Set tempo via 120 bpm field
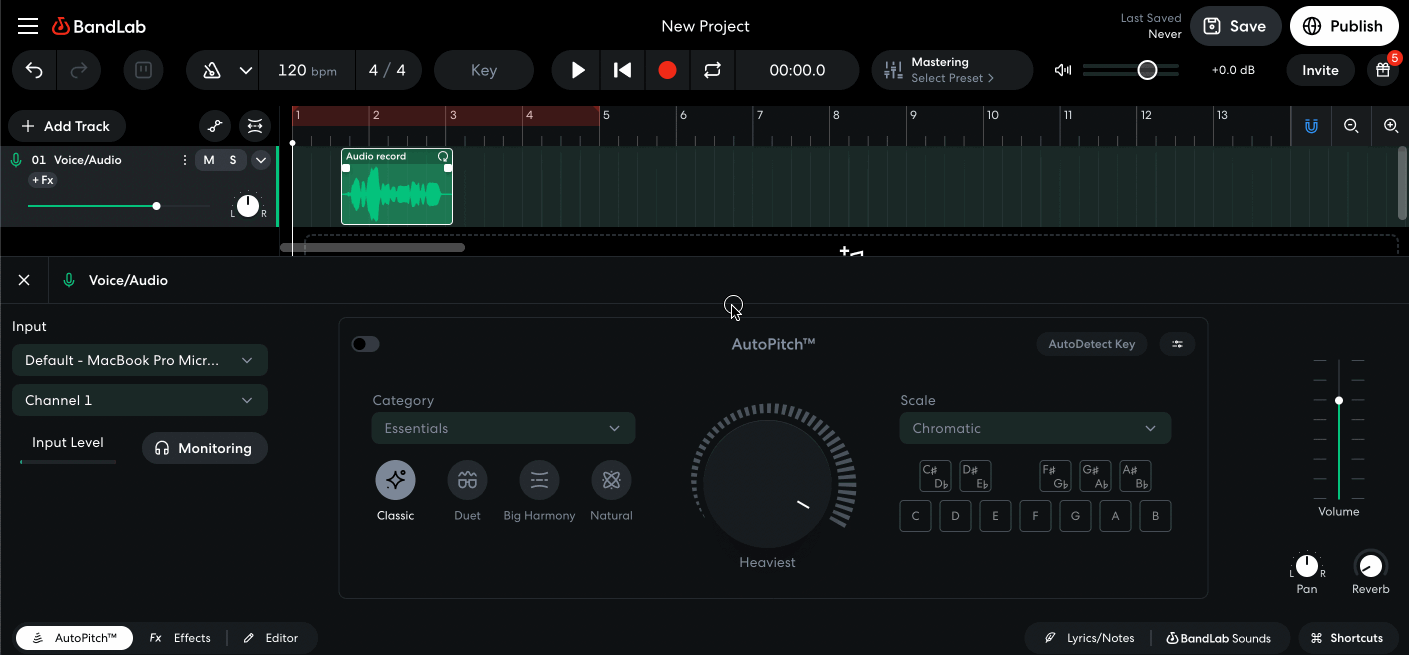Image resolution: width=1409 pixels, height=655 pixels. tap(307, 70)
